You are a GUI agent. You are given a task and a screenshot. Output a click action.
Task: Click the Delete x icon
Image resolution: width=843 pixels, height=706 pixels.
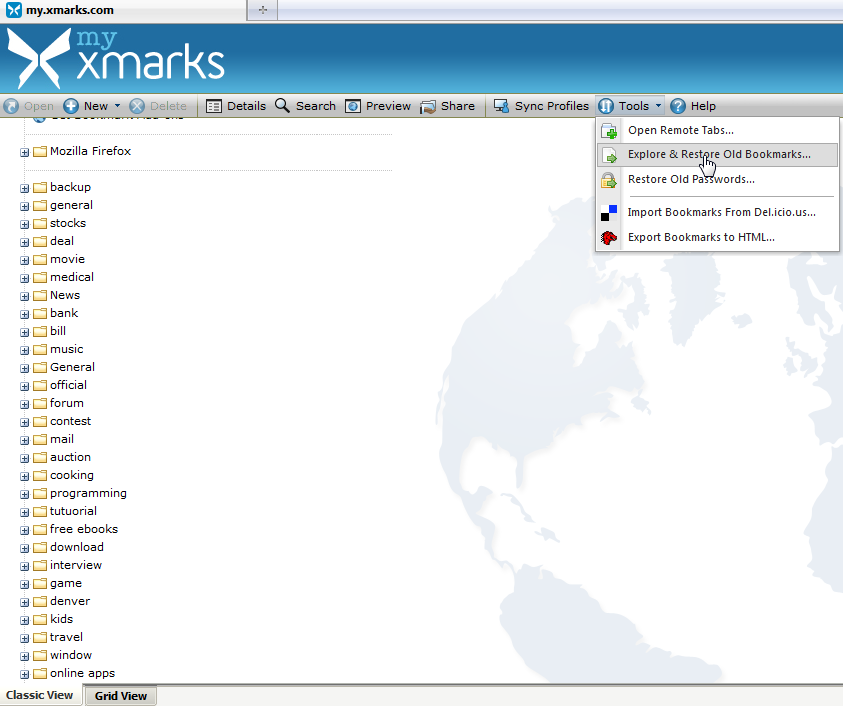[x=137, y=106]
